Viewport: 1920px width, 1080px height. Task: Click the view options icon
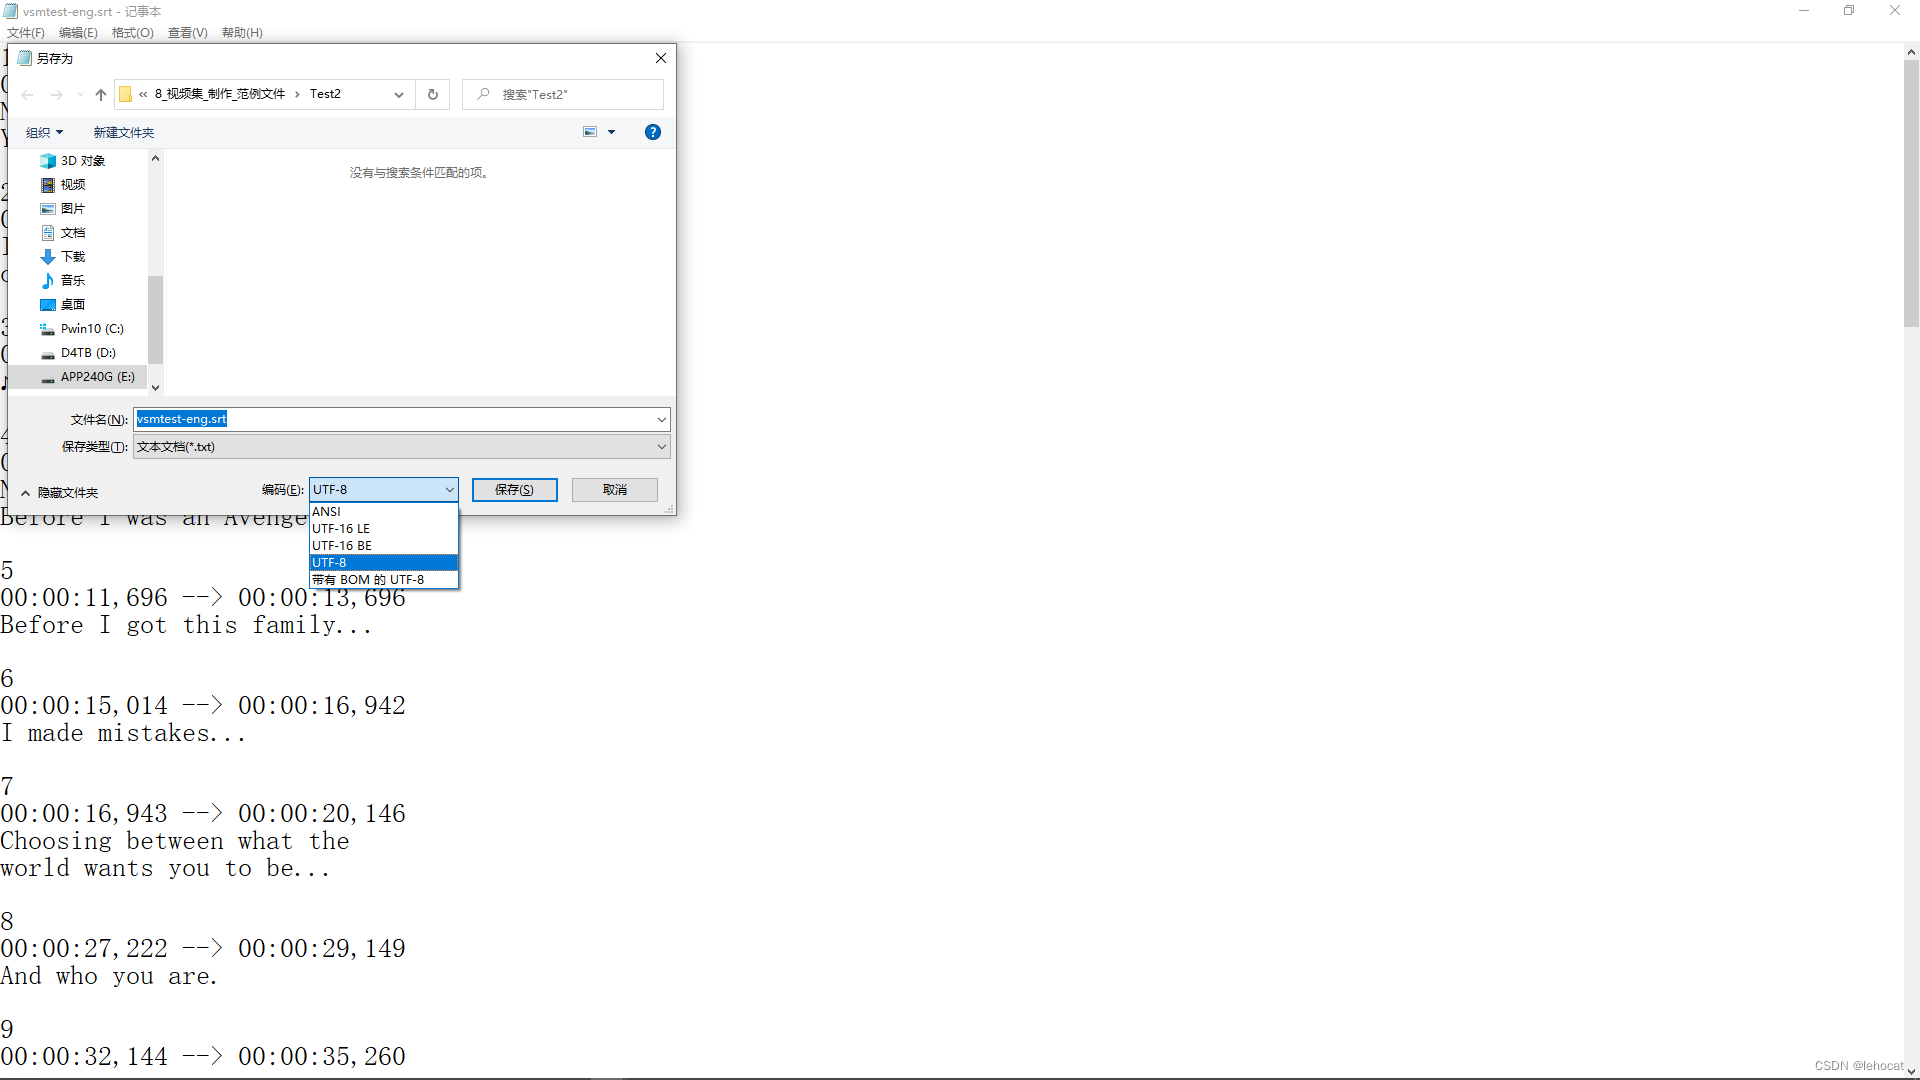[590, 132]
